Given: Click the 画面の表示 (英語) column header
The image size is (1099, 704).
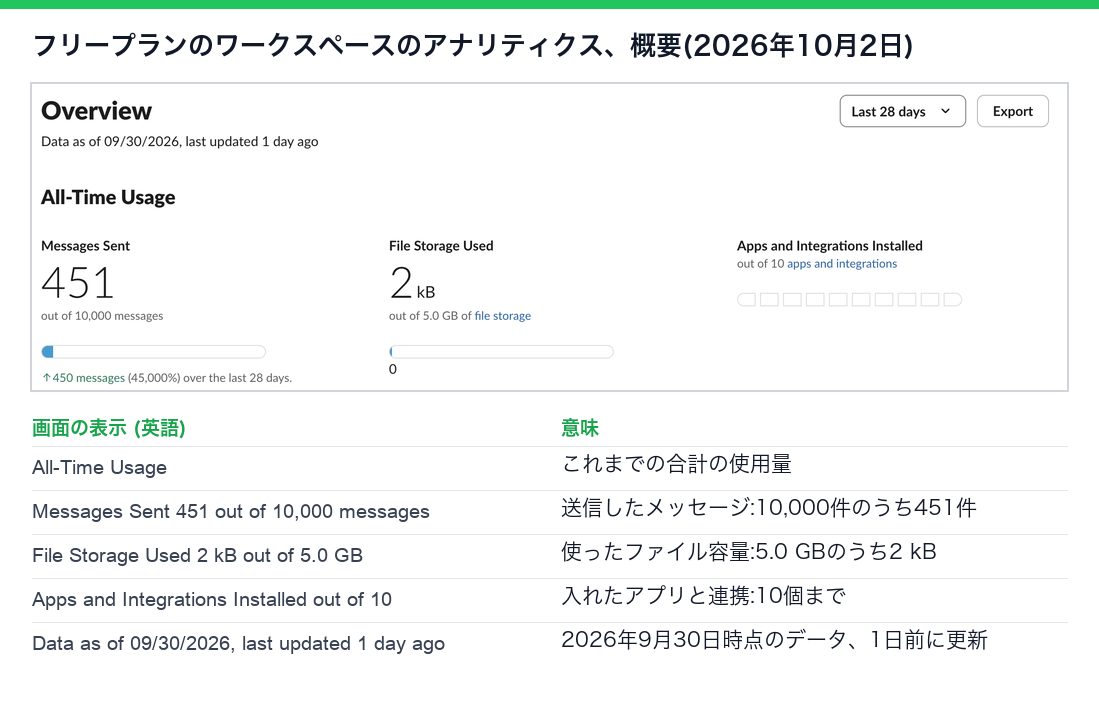Looking at the screenshot, I should (109, 428).
